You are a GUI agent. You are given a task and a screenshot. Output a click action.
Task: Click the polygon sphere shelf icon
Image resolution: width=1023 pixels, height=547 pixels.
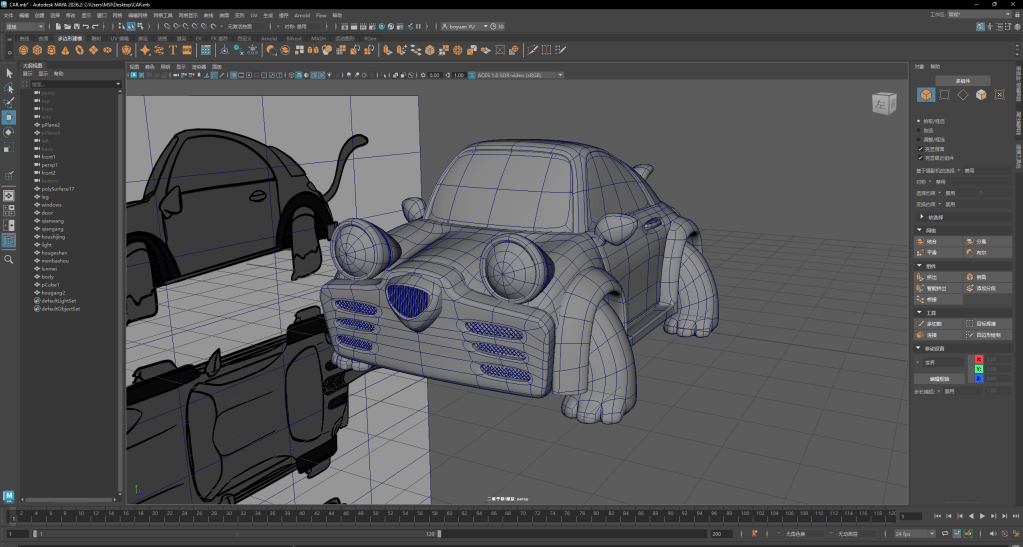pyautogui.click(x=23, y=49)
